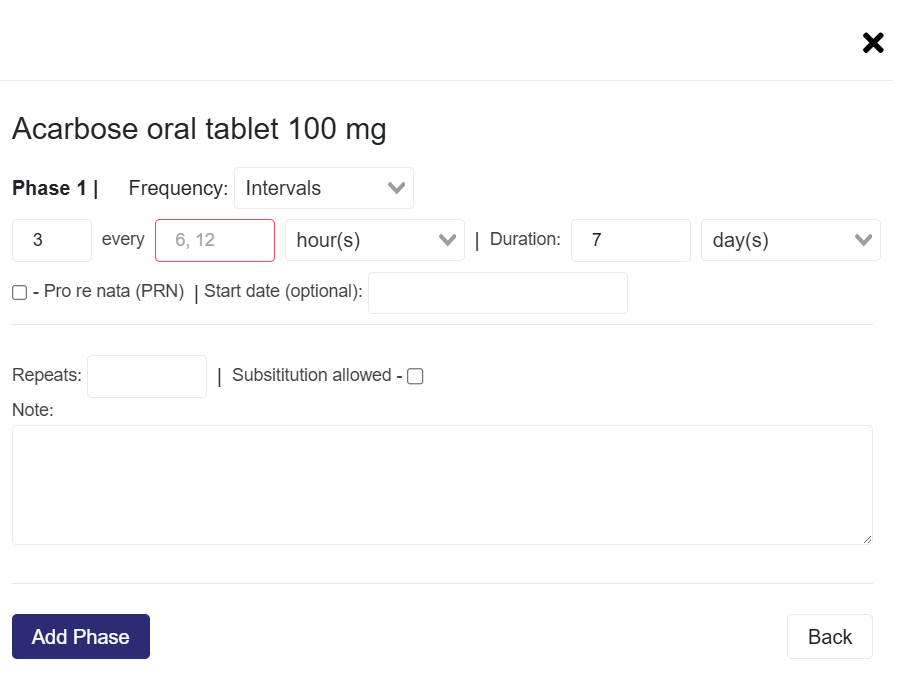The image size is (909, 700).
Task: Click the Frequency: label text
Action: pyautogui.click(x=178, y=188)
